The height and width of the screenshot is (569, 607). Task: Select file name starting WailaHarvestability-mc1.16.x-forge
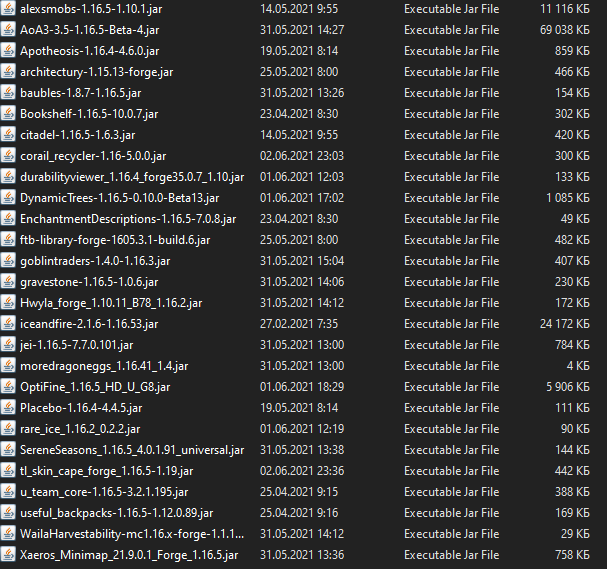click(x=132, y=534)
